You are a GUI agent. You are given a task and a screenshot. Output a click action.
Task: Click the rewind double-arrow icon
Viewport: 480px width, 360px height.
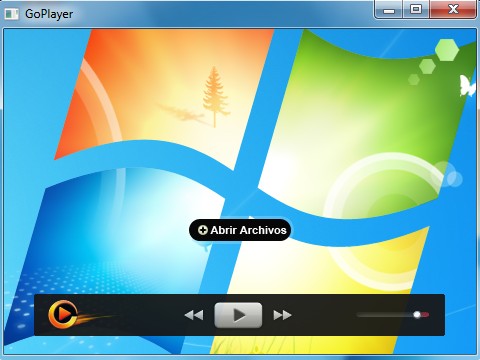[194, 315]
